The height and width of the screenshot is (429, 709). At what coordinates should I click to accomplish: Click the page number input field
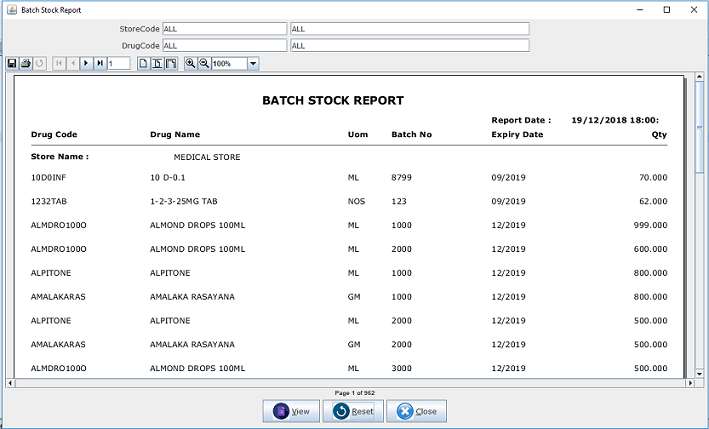click(x=118, y=63)
